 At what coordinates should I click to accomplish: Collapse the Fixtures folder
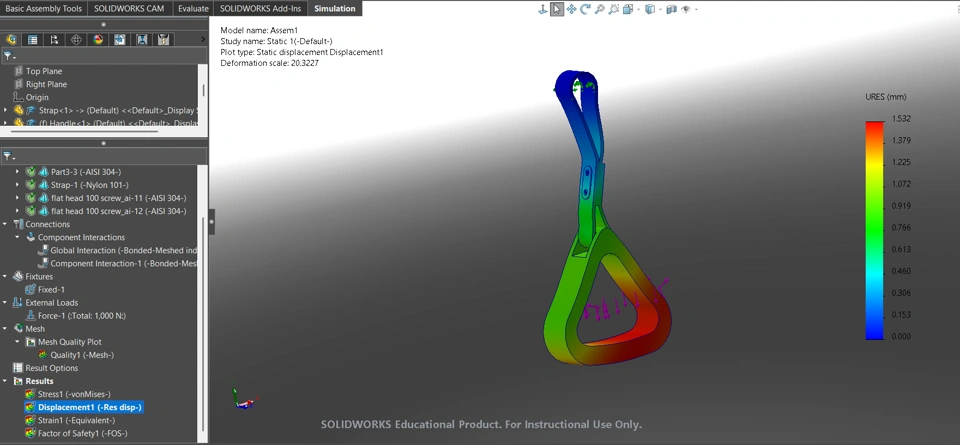tap(6, 277)
